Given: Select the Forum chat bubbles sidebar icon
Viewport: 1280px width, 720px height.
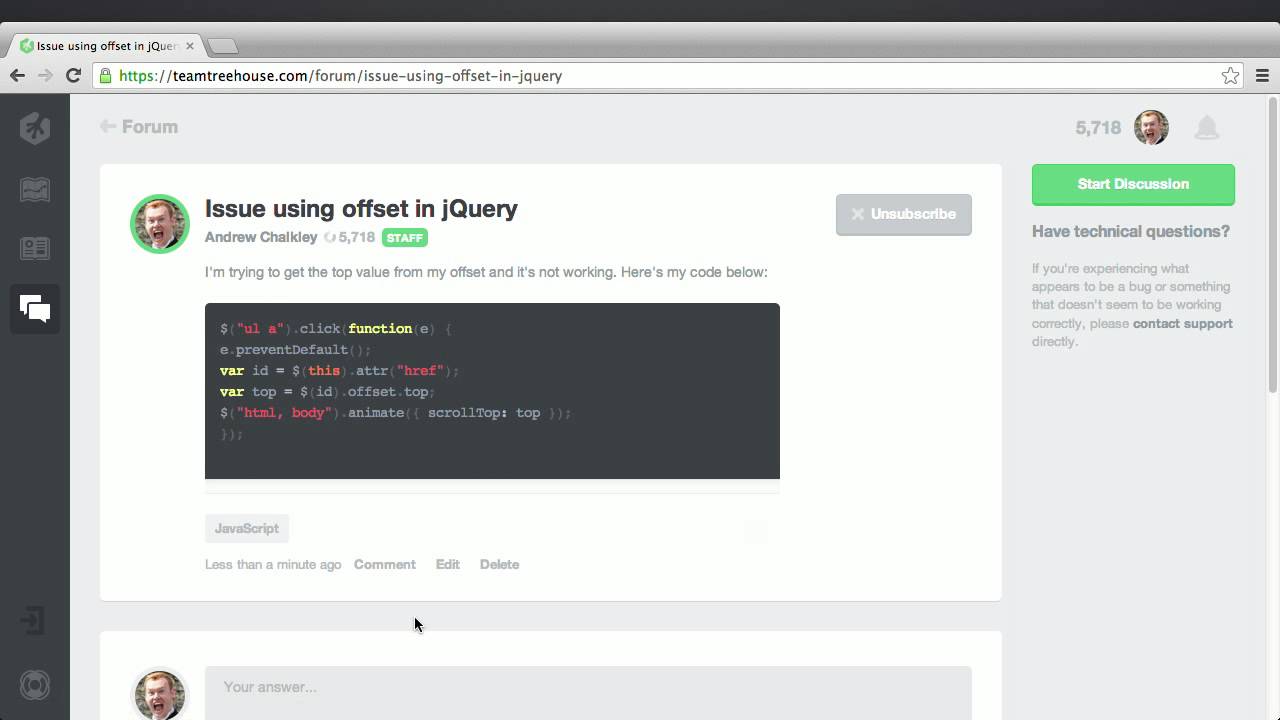Looking at the screenshot, I should [x=35, y=309].
